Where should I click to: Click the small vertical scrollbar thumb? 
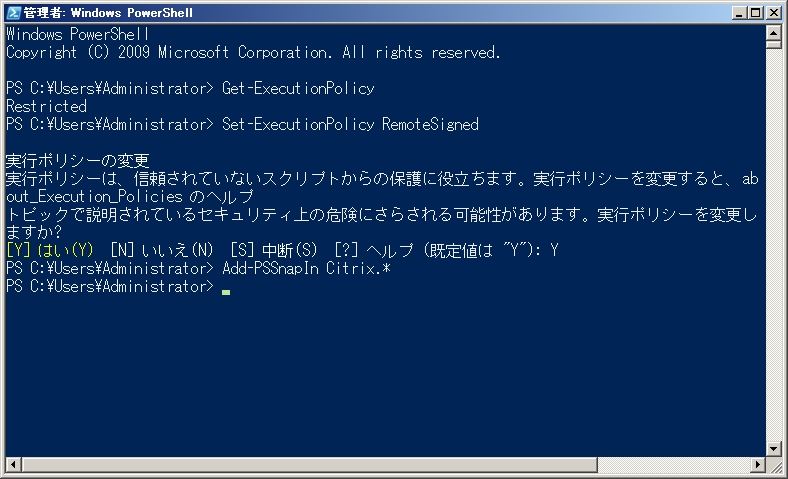773,44
